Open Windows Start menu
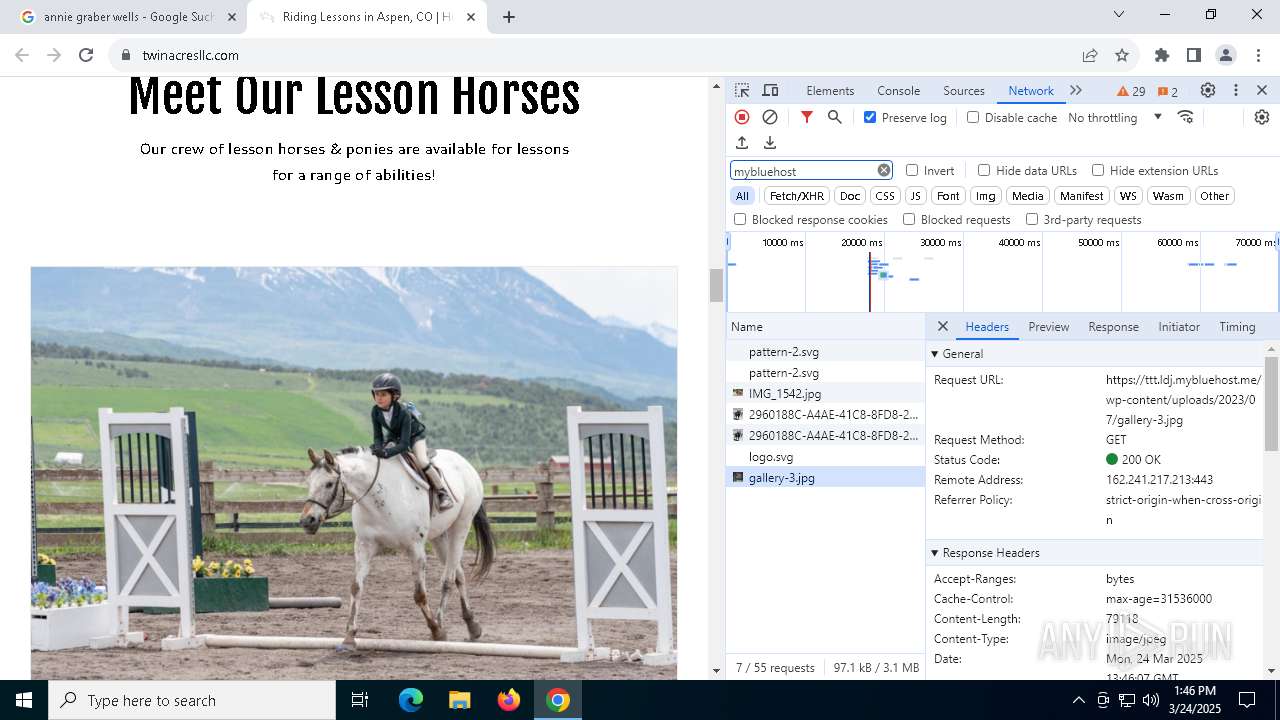Image resolution: width=1280 pixels, height=720 pixels. 24,700
